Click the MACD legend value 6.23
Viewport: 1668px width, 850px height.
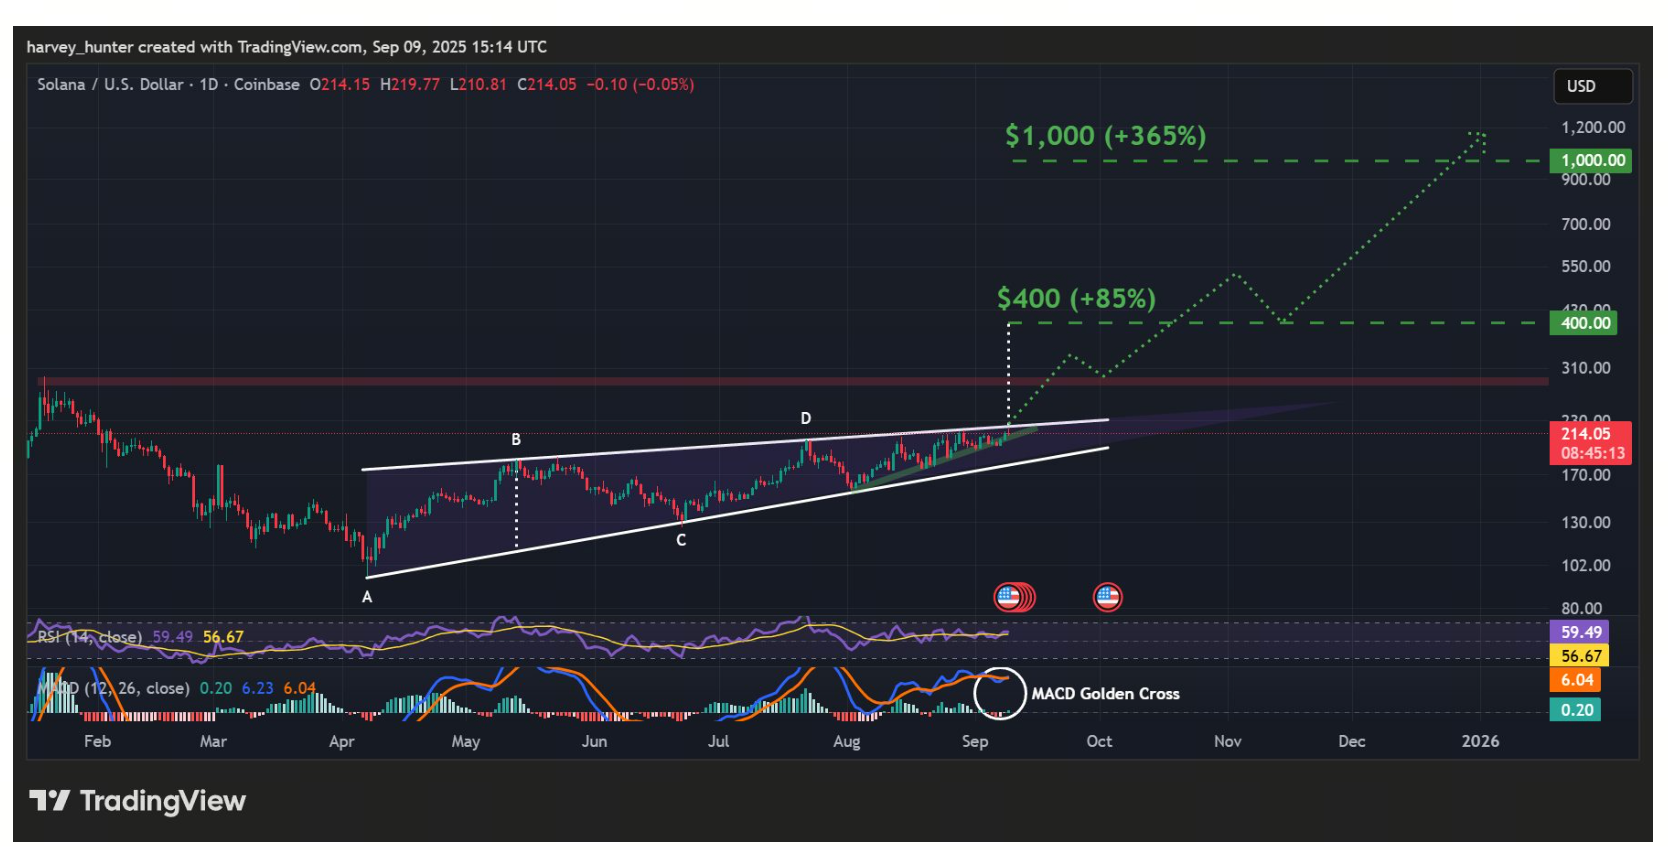tap(257, 688)
